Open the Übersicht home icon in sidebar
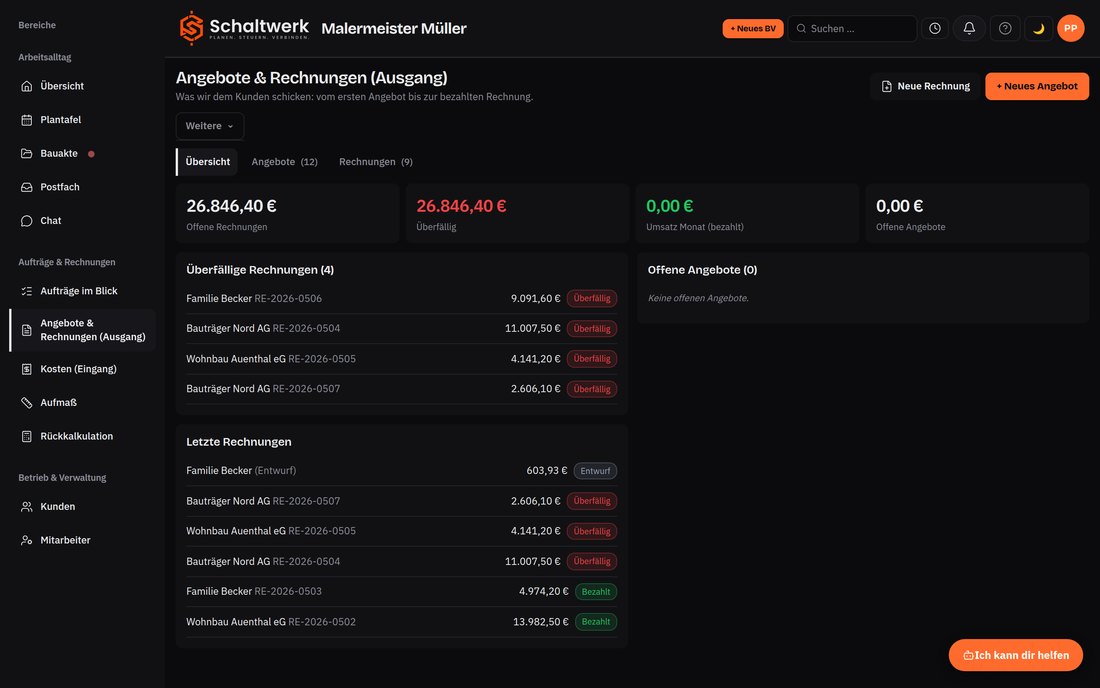Screen dimensions: 1100x688 pos(27,86)
